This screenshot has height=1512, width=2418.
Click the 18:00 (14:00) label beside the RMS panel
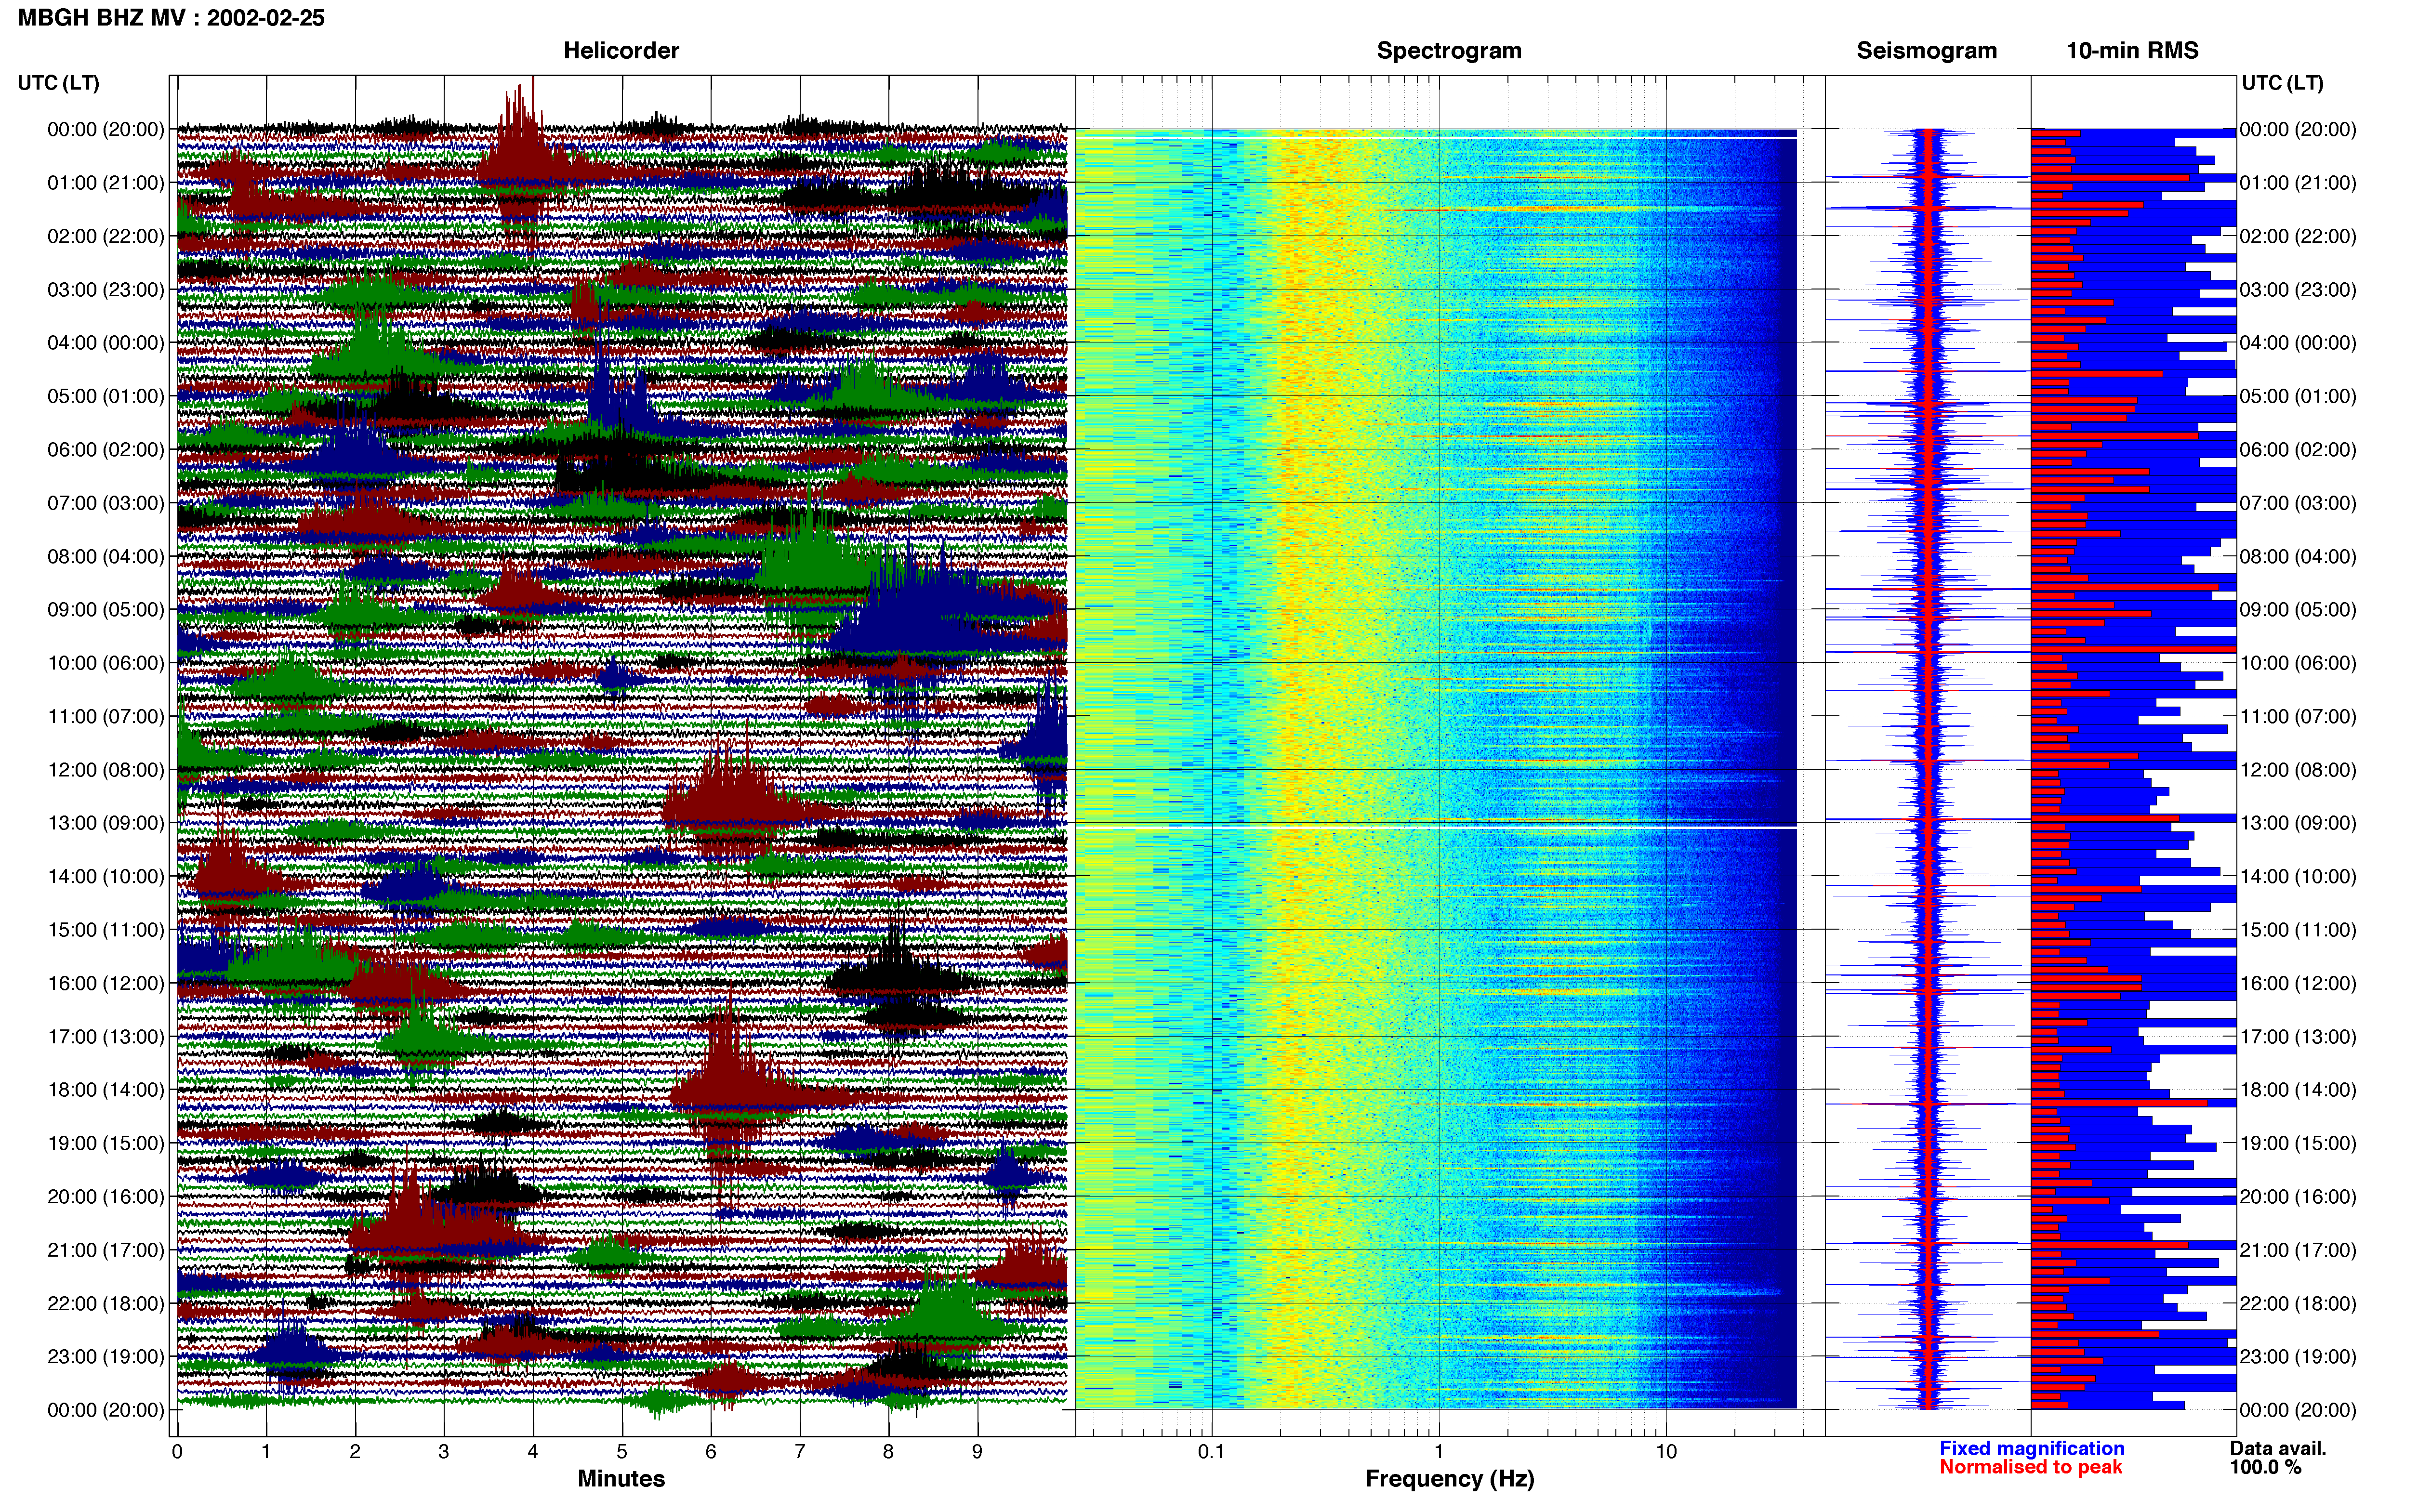point(2298,1090)
